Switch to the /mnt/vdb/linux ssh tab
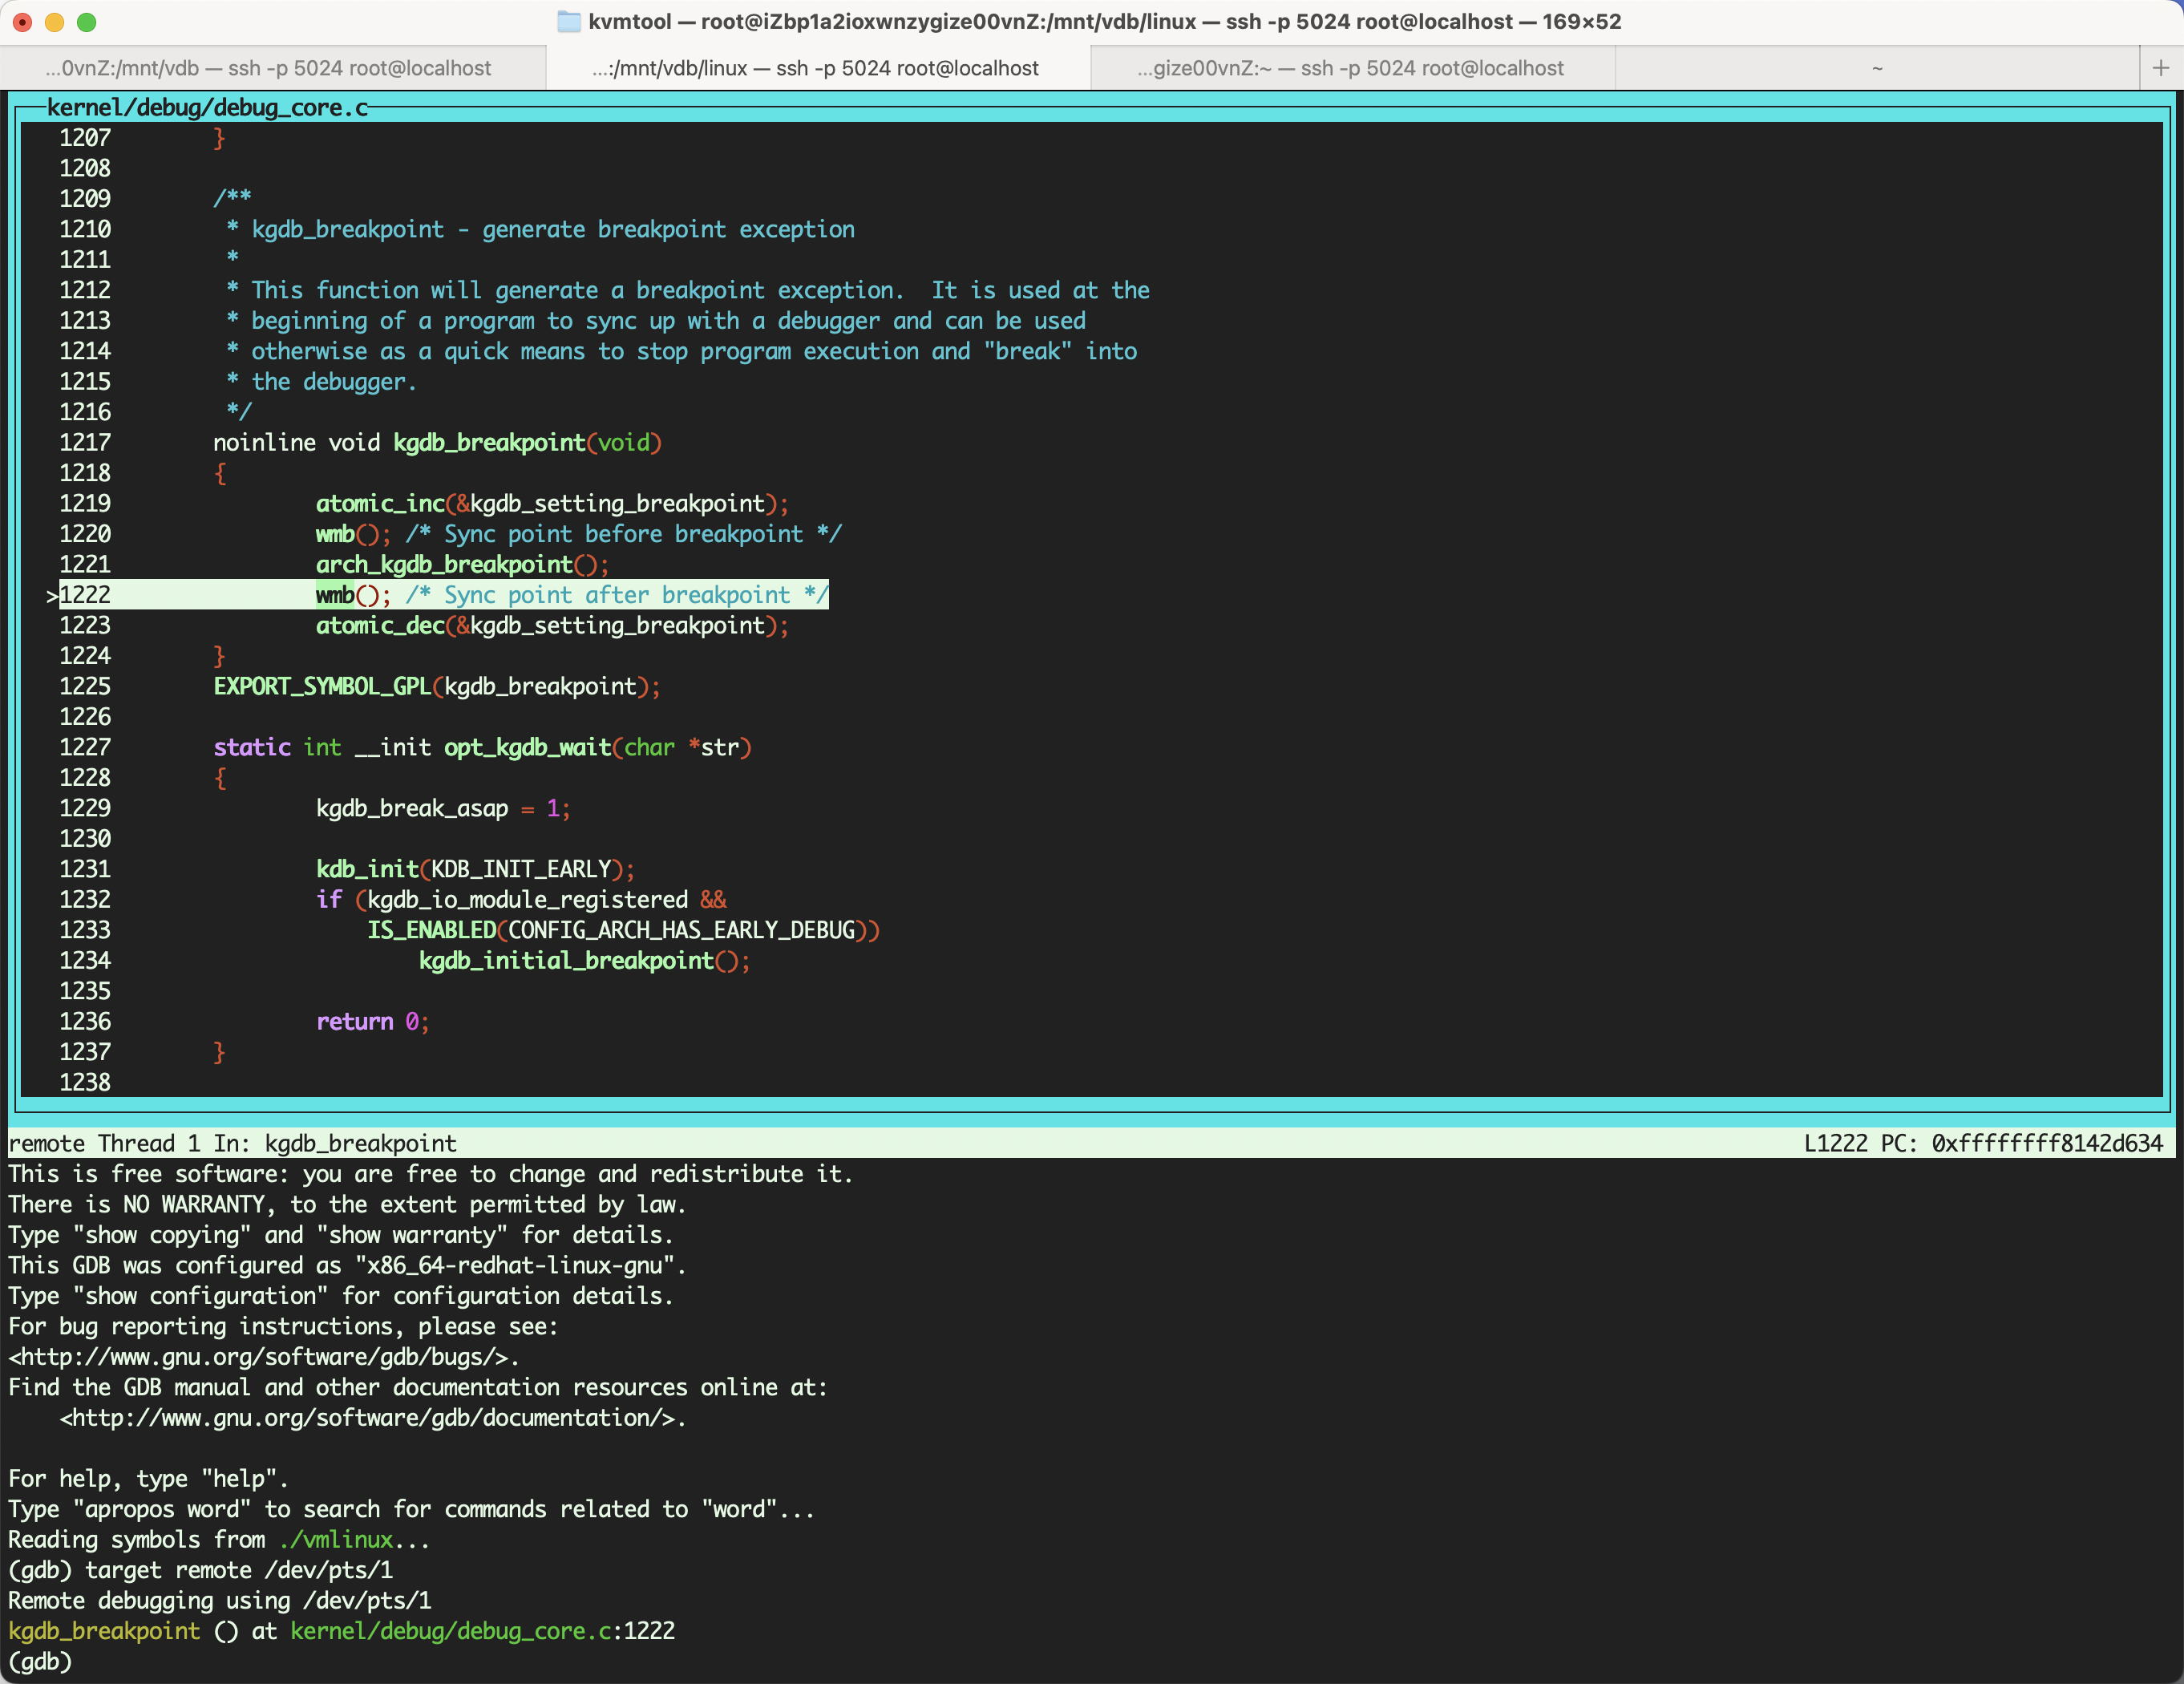The image size is (2184, 1684). pyautogui.click(x=815, y=68)
